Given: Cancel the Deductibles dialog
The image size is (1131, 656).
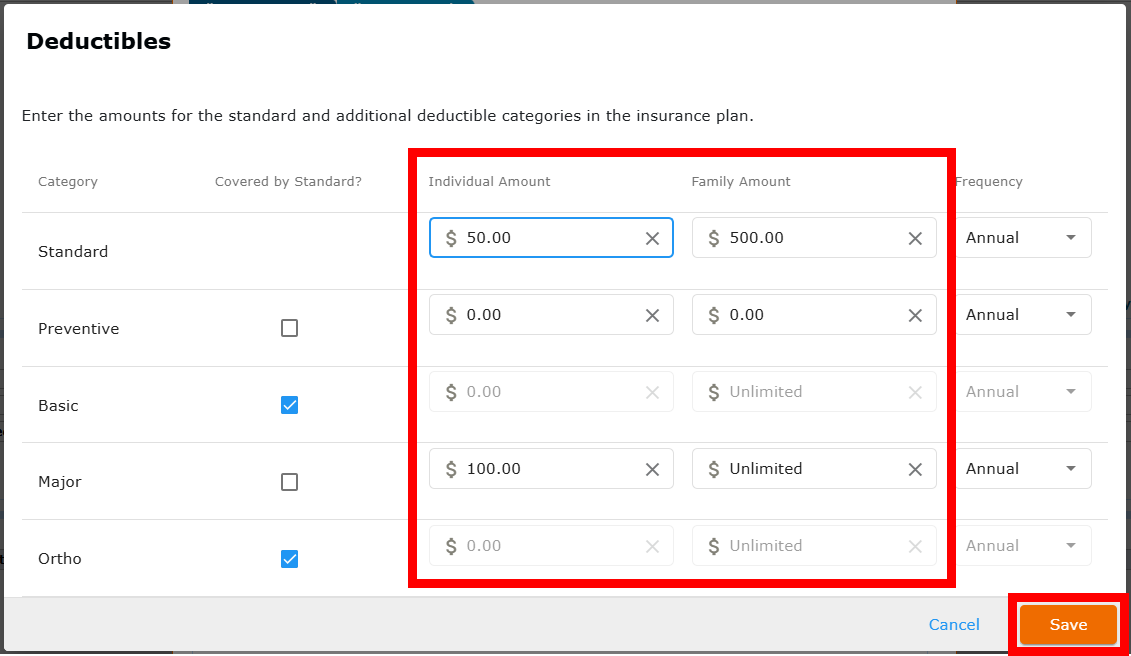Looking at the screenshot, I should [x=954, y=624].
